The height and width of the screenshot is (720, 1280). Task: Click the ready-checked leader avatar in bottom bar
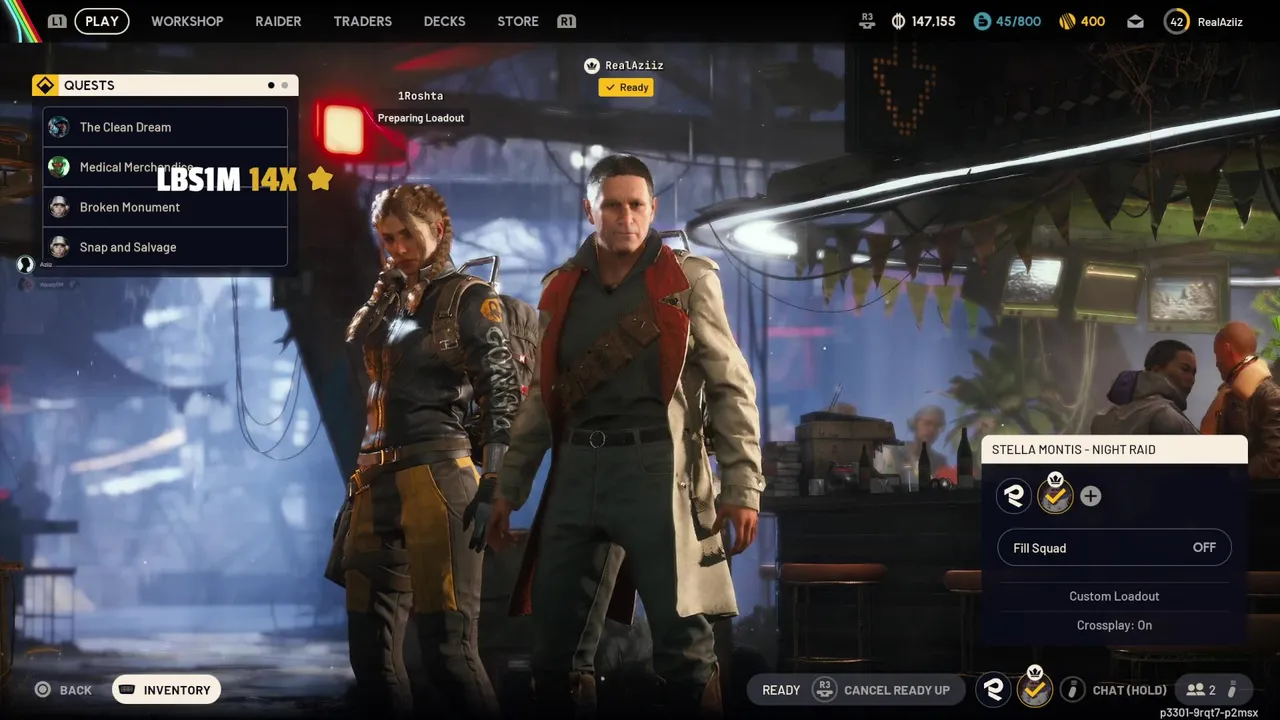click(1035, 689)
